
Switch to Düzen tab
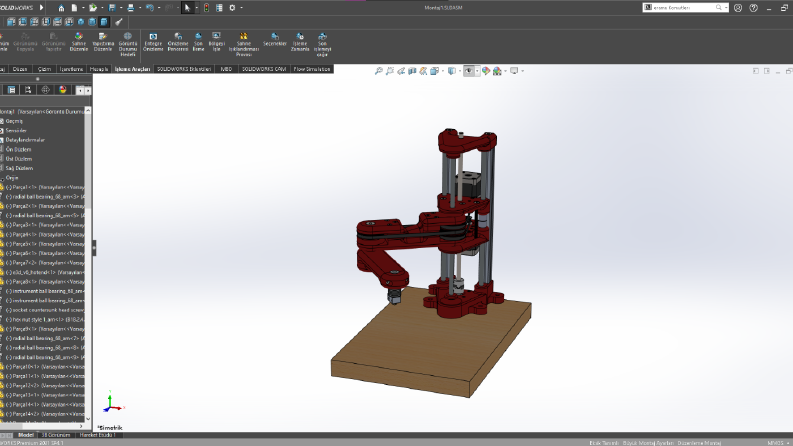(20, 69)
